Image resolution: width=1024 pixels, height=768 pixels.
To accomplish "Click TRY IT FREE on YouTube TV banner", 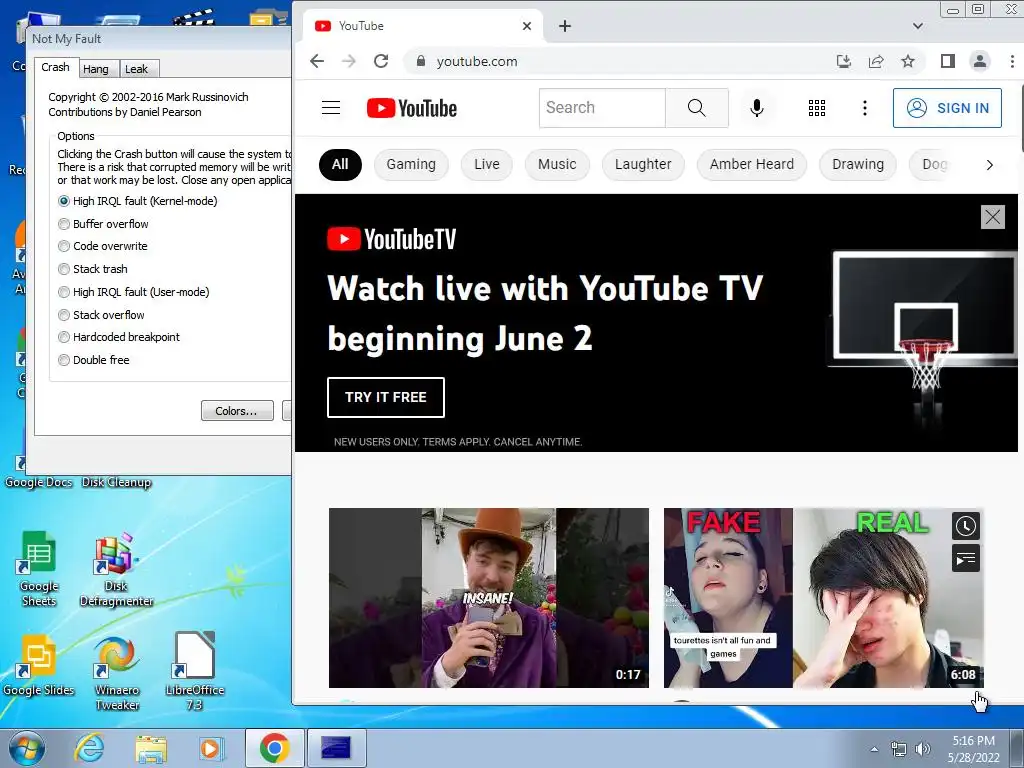I will [385, 397].
